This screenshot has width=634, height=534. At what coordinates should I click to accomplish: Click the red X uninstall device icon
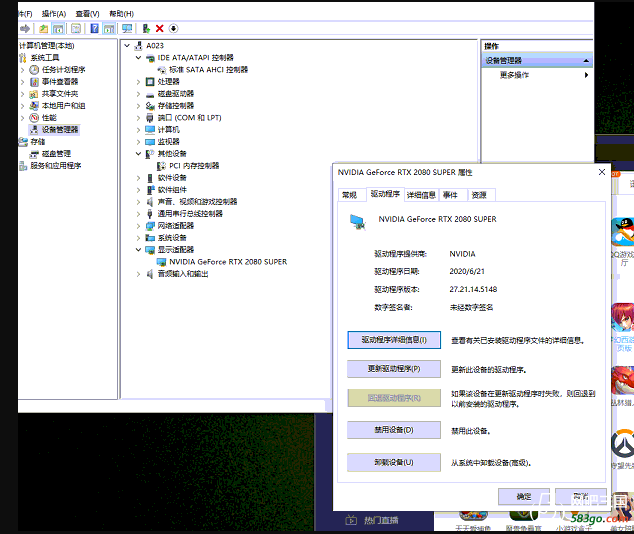(159, 29)
